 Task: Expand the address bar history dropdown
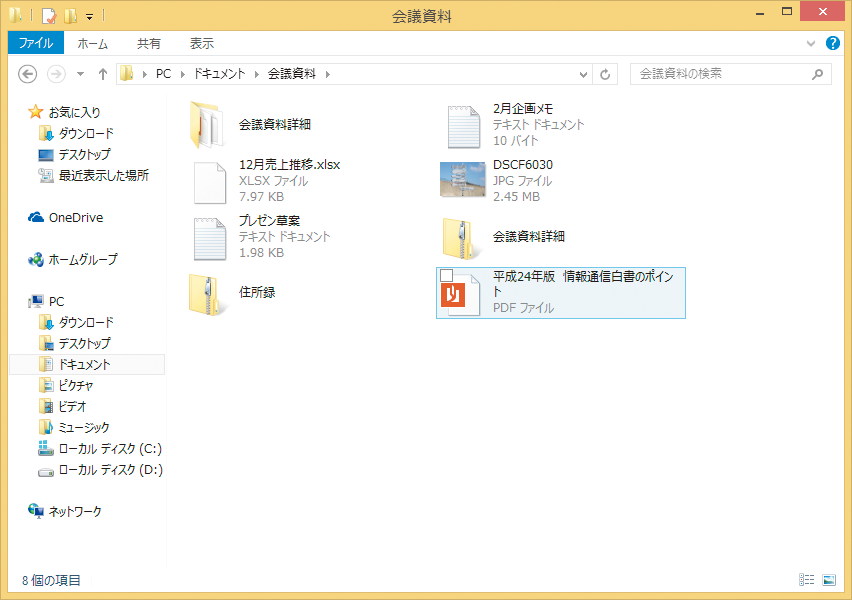coord(583,74)
